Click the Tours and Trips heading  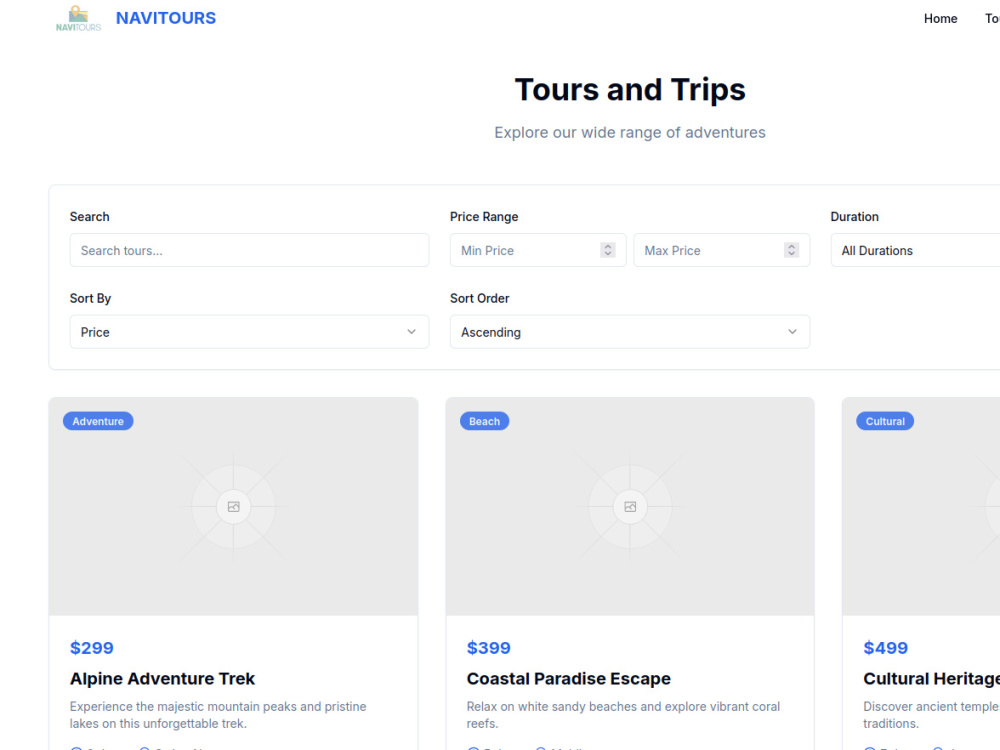click(630, 89)
